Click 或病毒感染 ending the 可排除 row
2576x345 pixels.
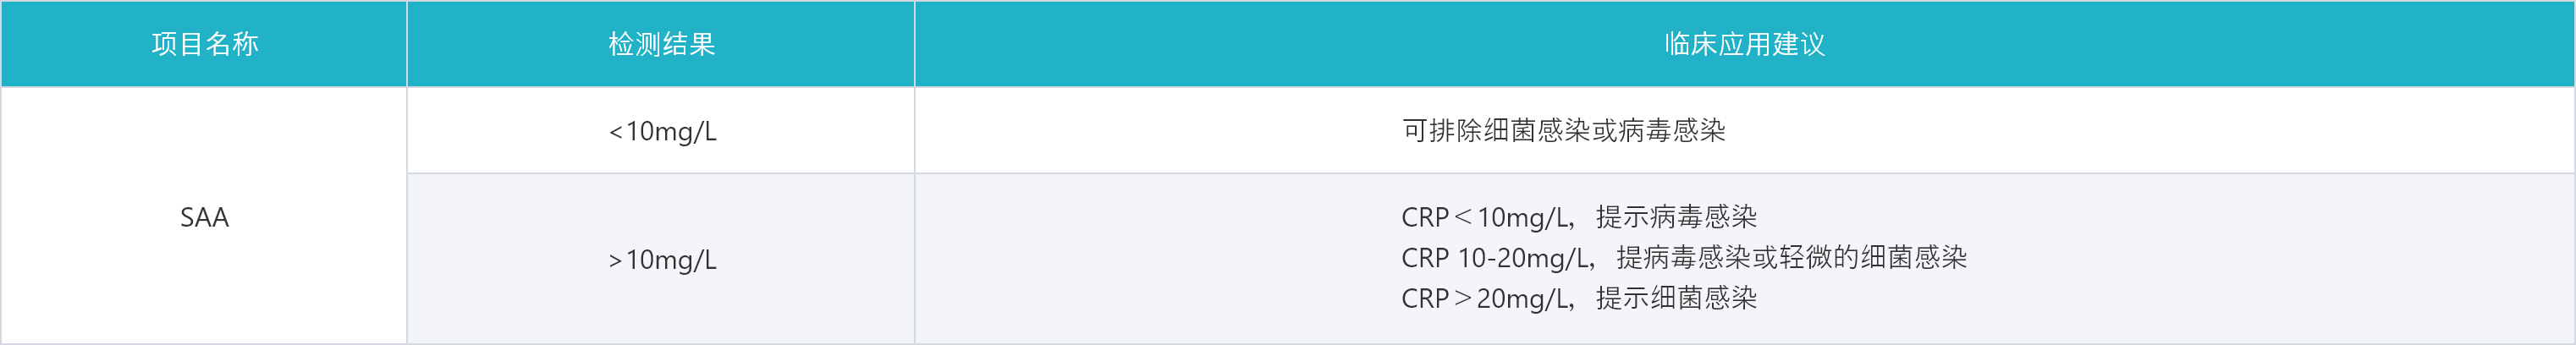pyautogui.click(x=1659, y=131)
